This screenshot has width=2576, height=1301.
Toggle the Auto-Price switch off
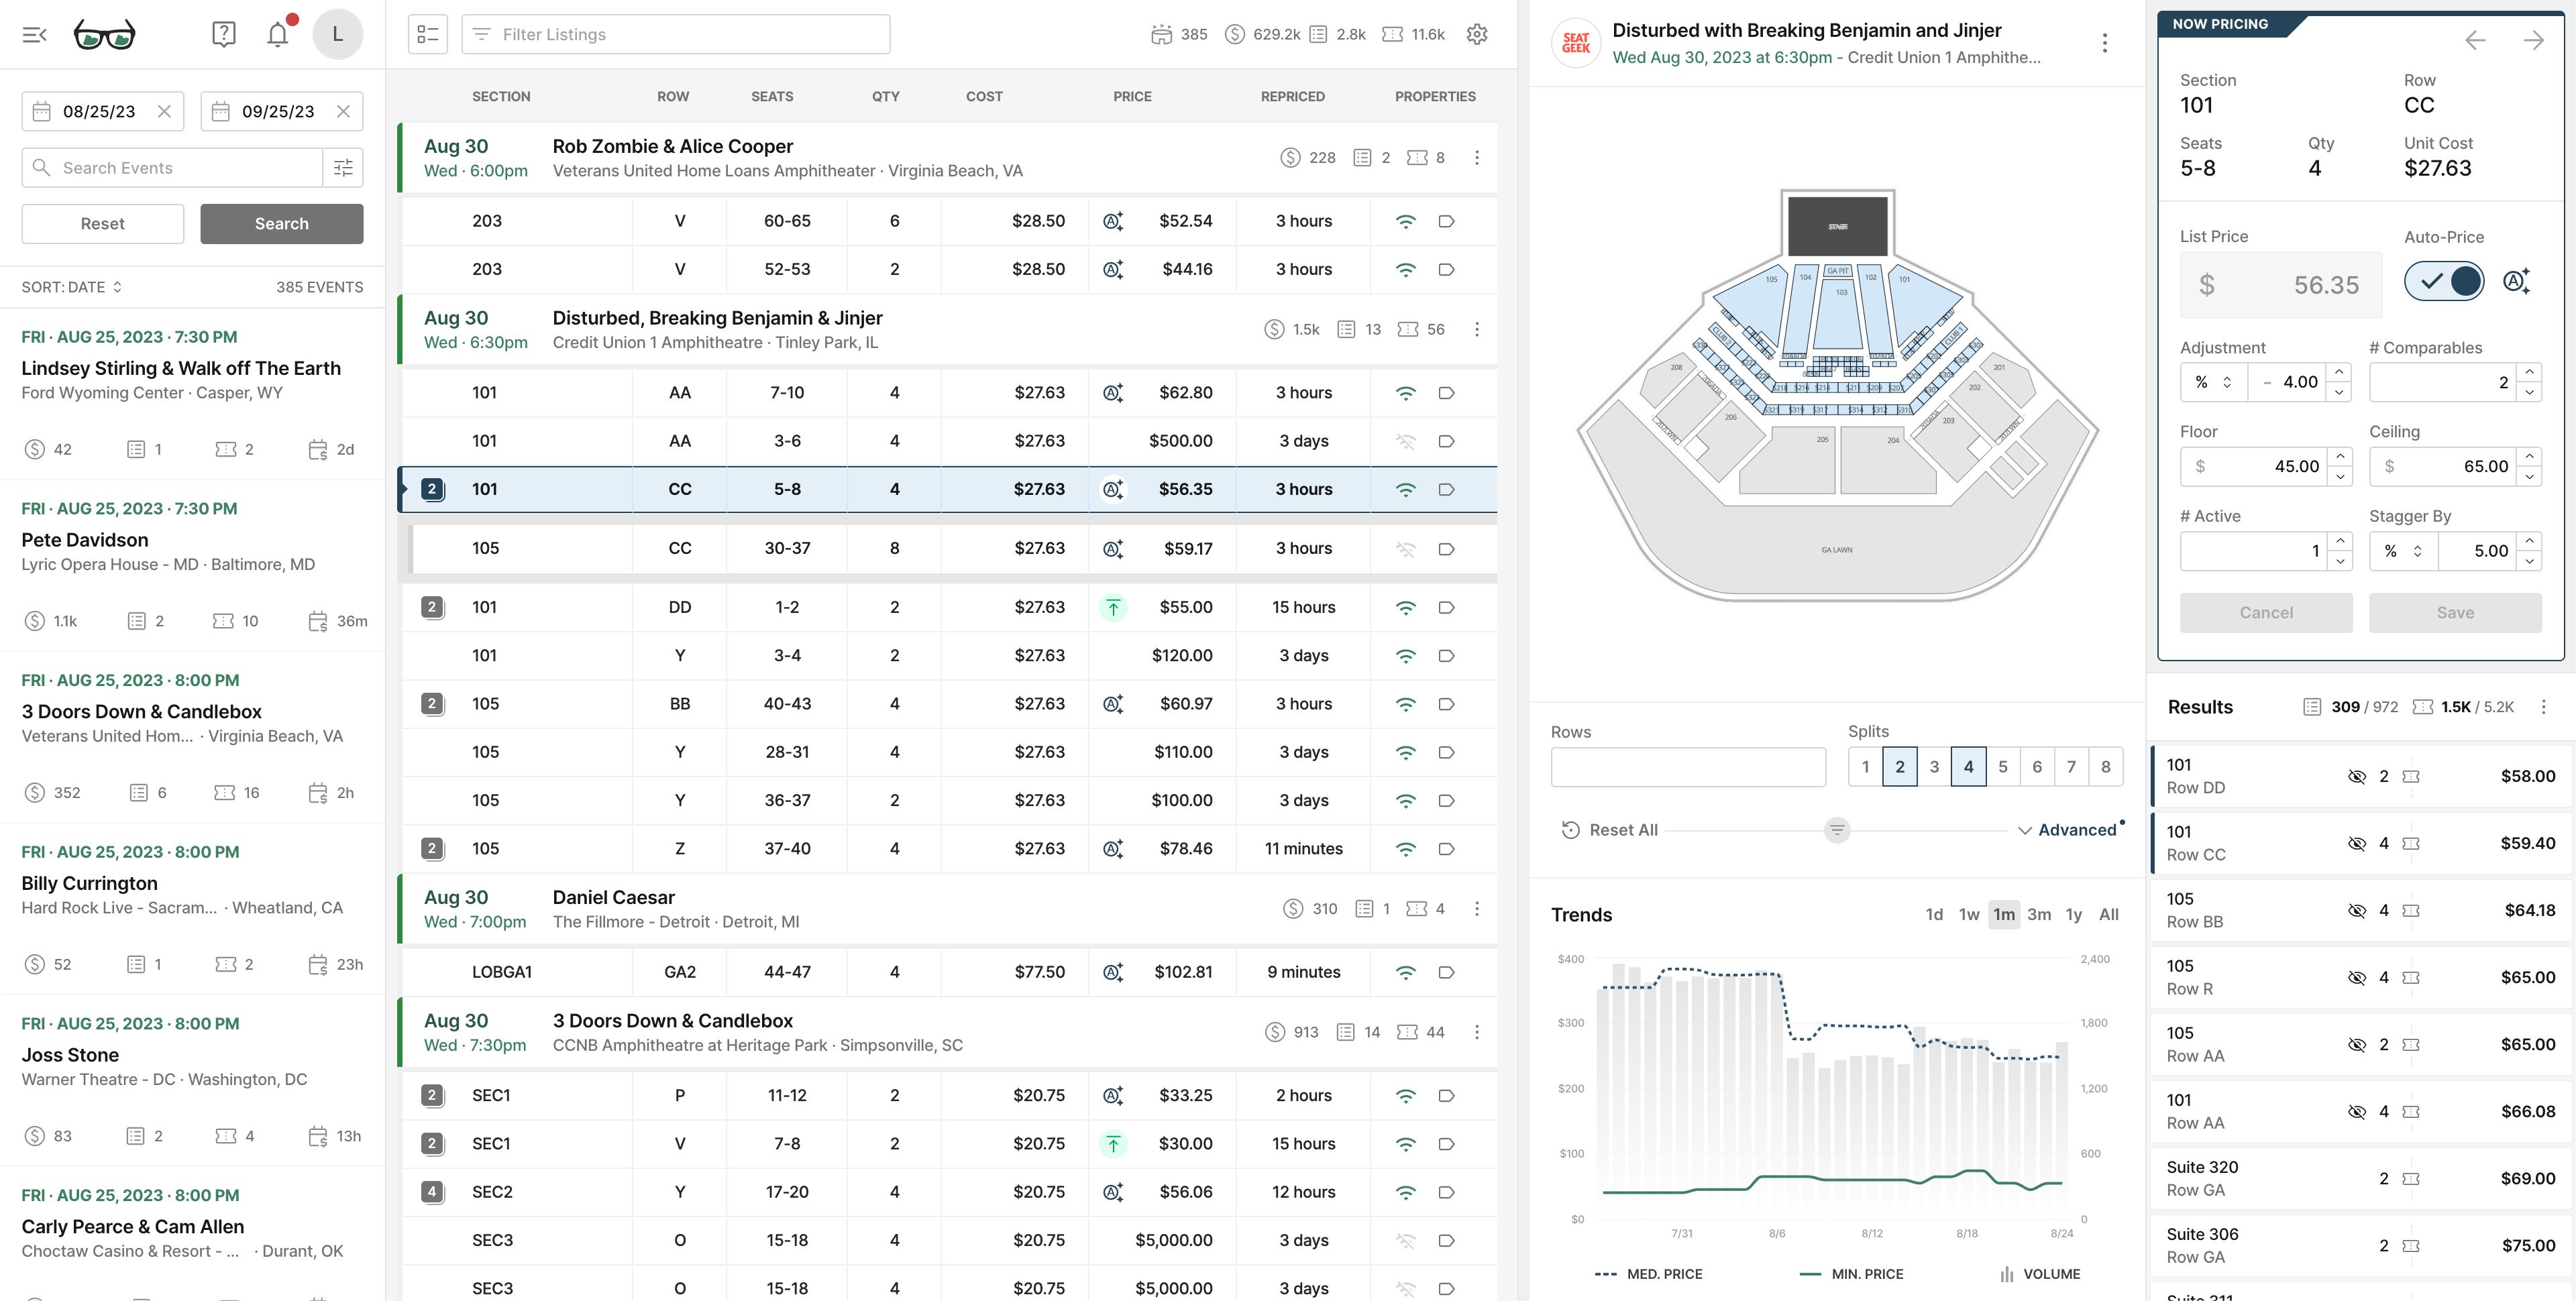coord(2444,281)
